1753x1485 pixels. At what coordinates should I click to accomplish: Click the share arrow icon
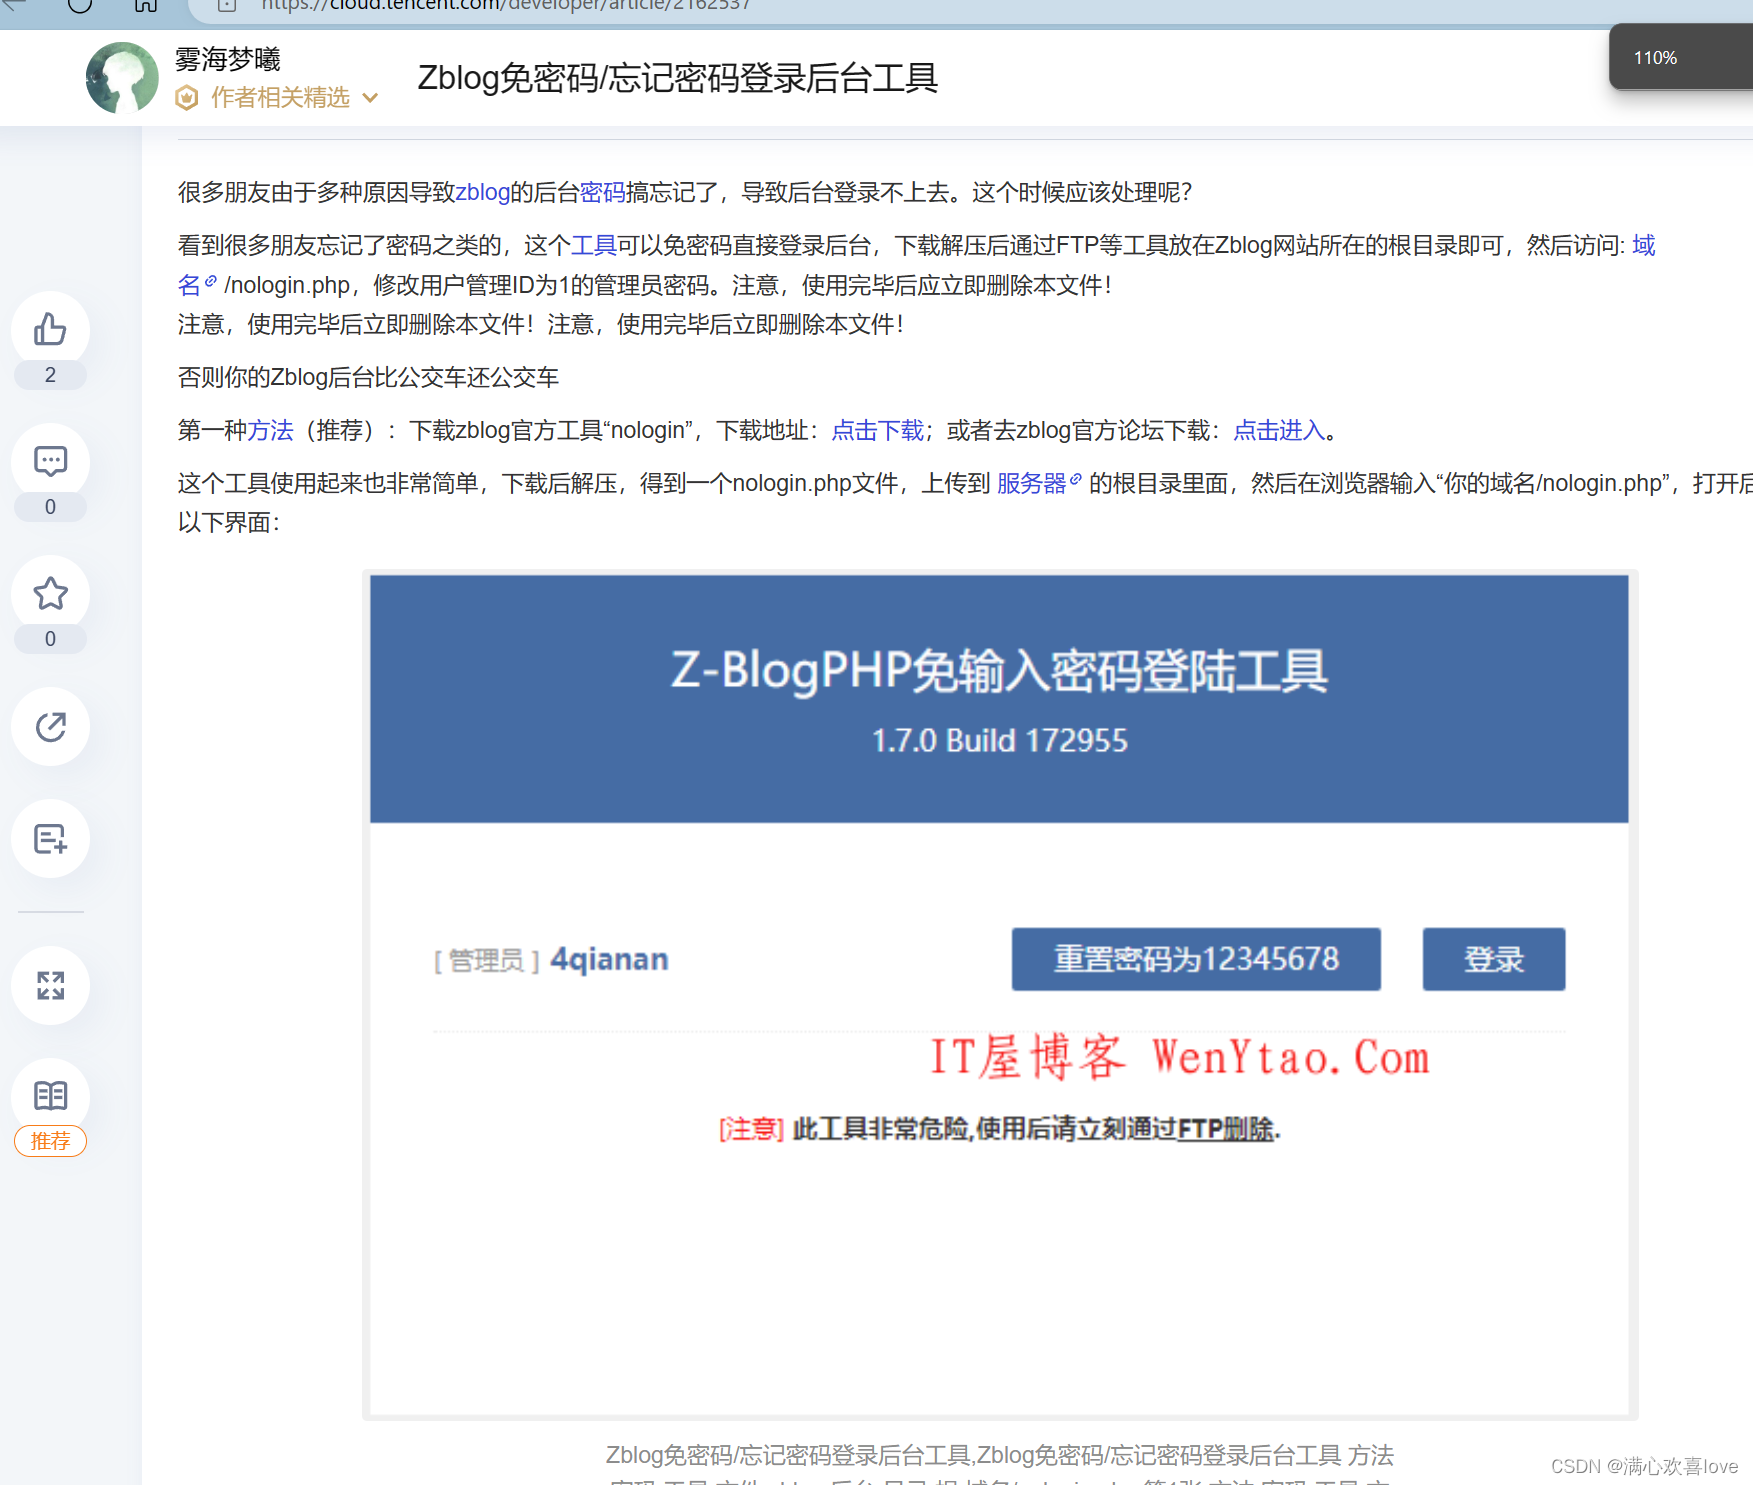tap(50, 727)
